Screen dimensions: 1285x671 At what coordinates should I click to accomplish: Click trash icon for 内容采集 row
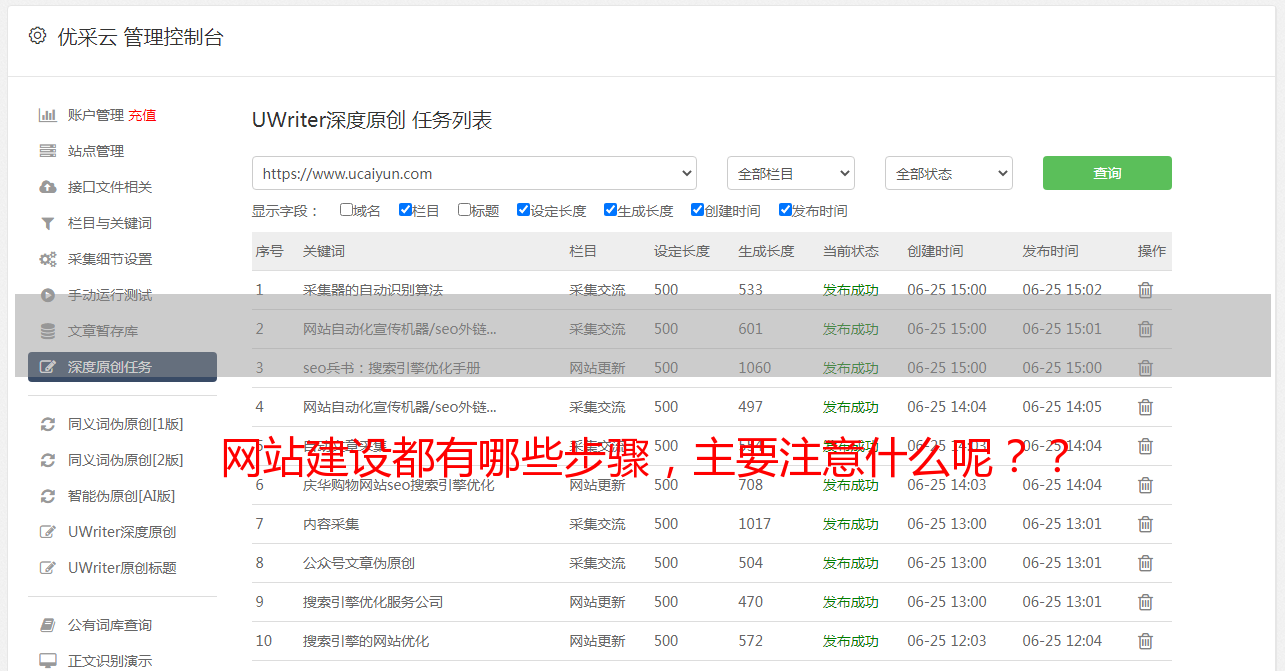pyautogui.click(x=1145, y=524)
